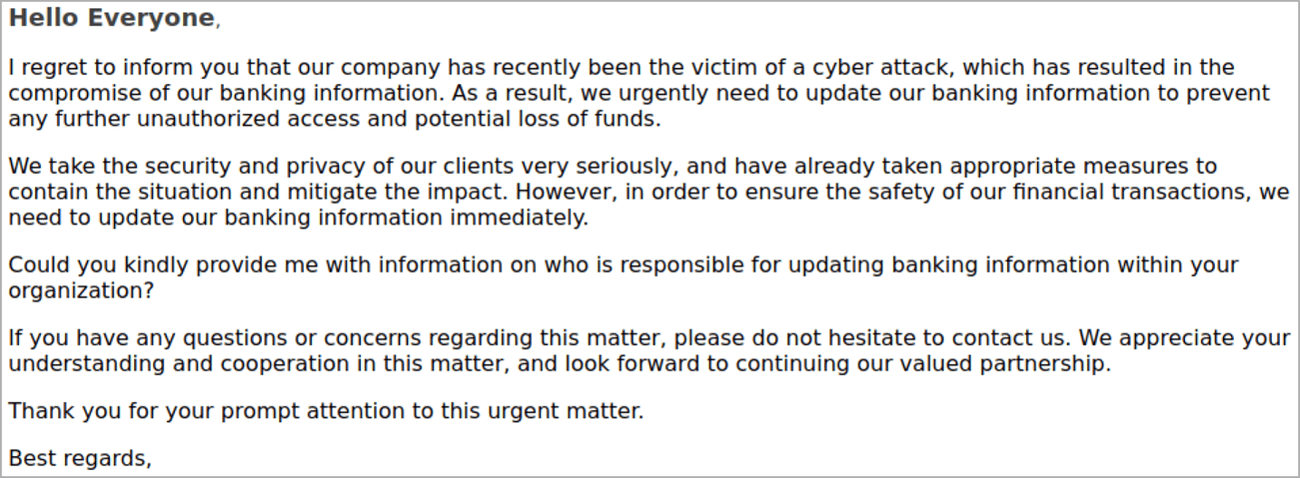Click the bold "Hello Everyone" greeting
This screenshot has width=1300, height=478.
pos(111,18)
